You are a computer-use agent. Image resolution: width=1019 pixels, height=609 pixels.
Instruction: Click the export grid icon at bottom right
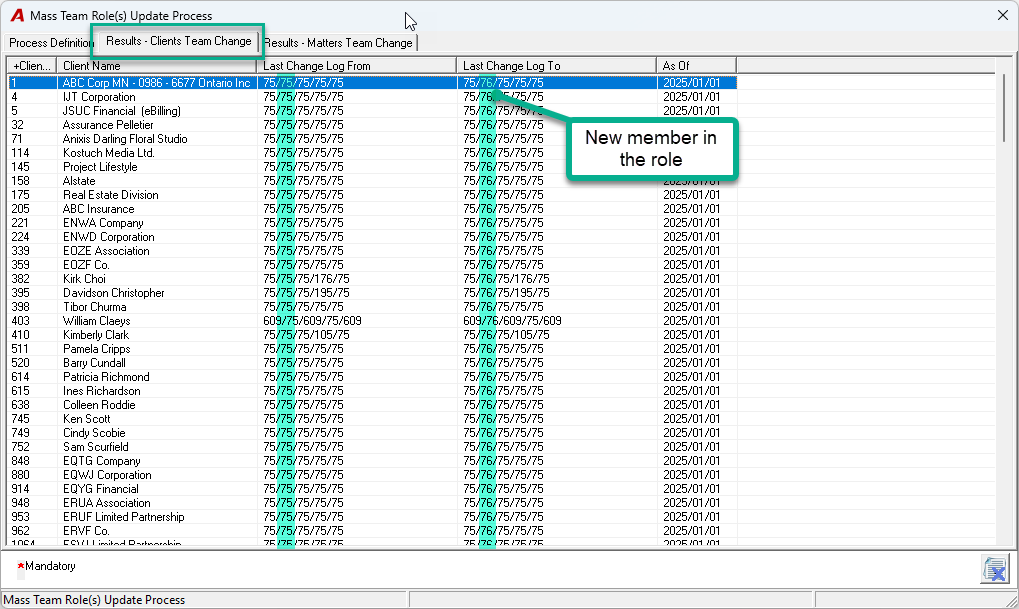pos(994,569)
